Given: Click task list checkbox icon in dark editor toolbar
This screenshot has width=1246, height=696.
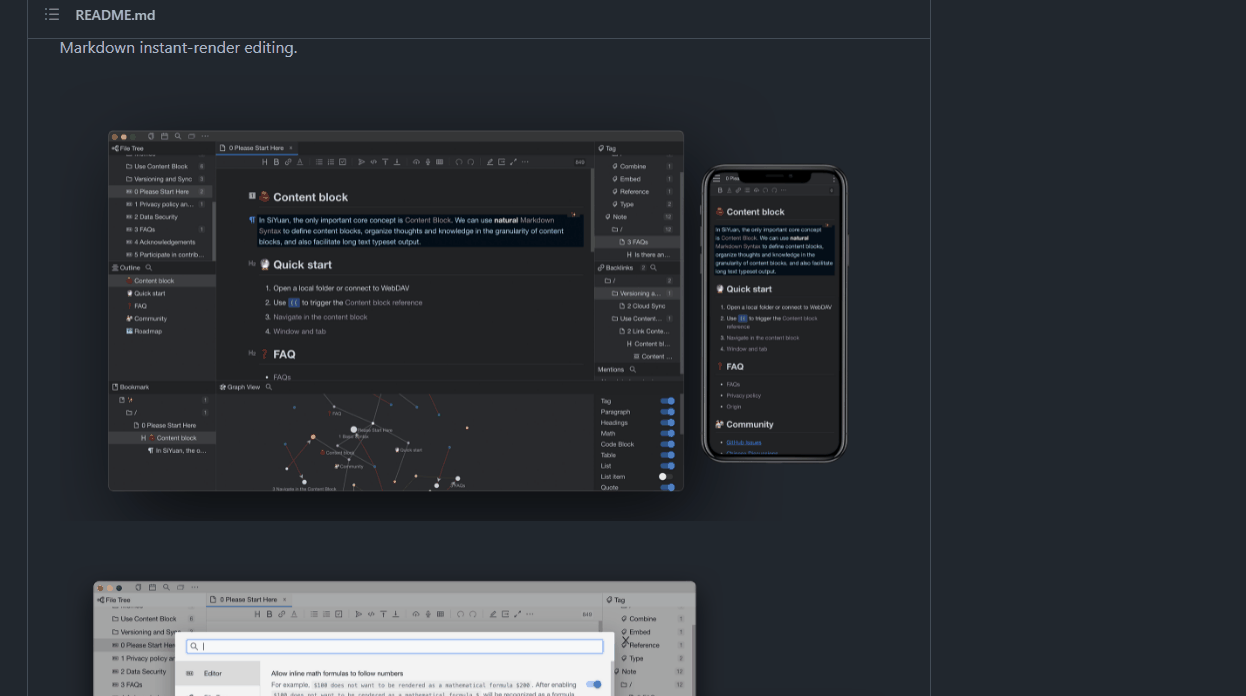Looking at the screenshot, I should click(342, 162).
